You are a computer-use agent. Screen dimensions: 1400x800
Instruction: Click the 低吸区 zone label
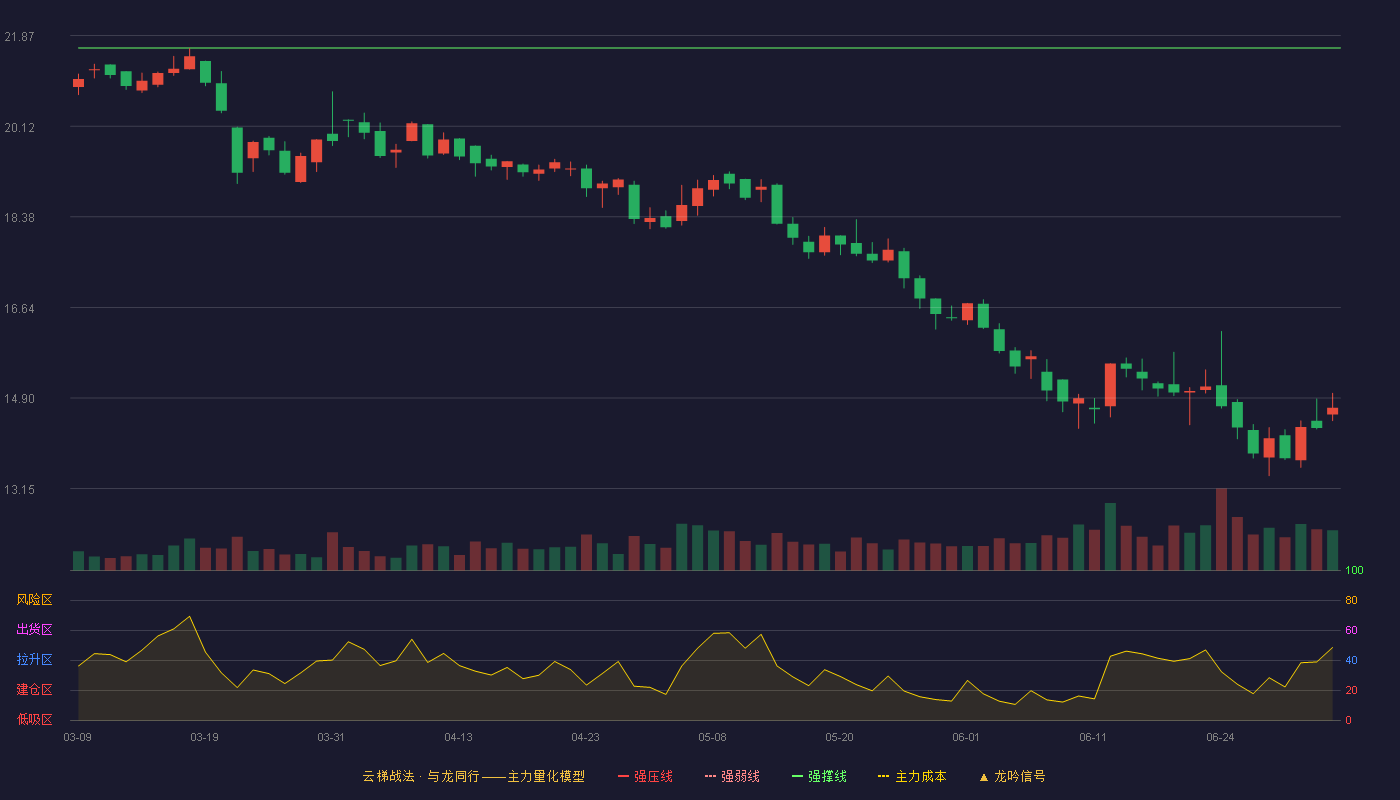tap(34, 719)
